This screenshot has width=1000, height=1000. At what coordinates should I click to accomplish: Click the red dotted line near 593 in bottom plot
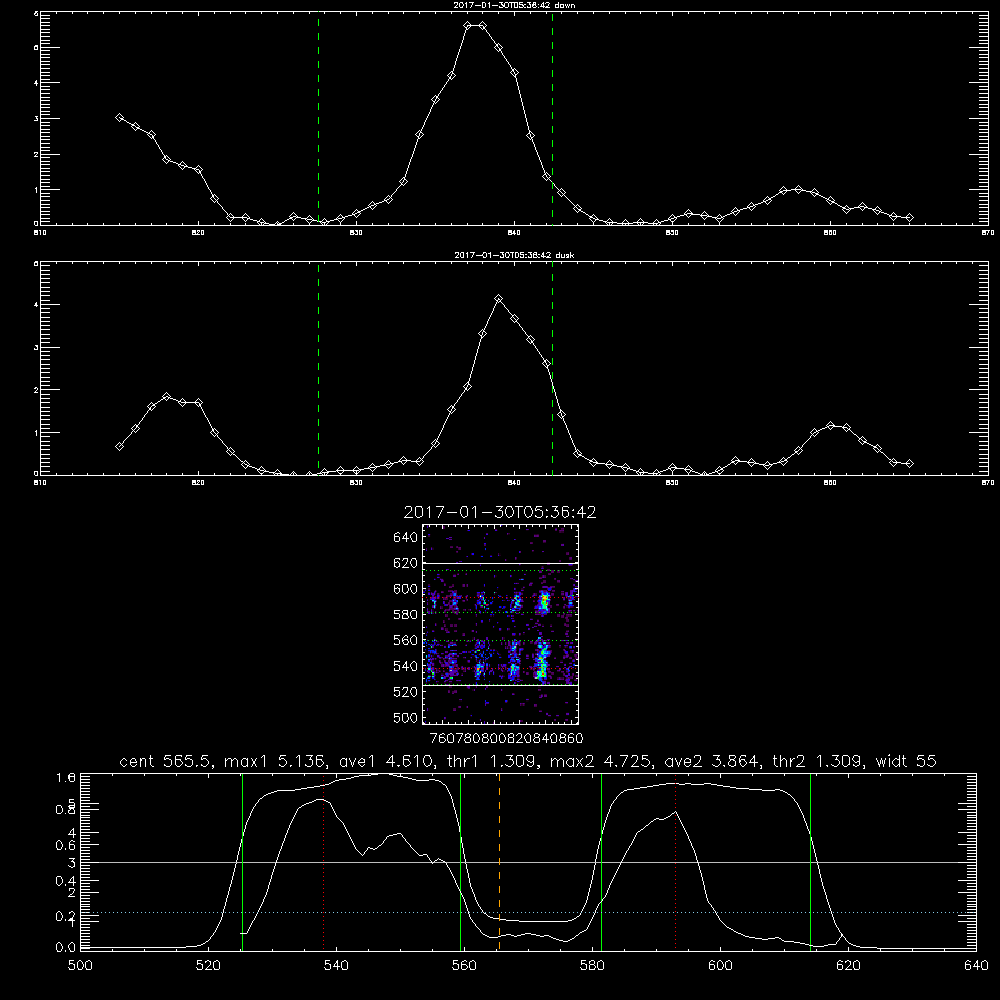[x=675, y=862]
